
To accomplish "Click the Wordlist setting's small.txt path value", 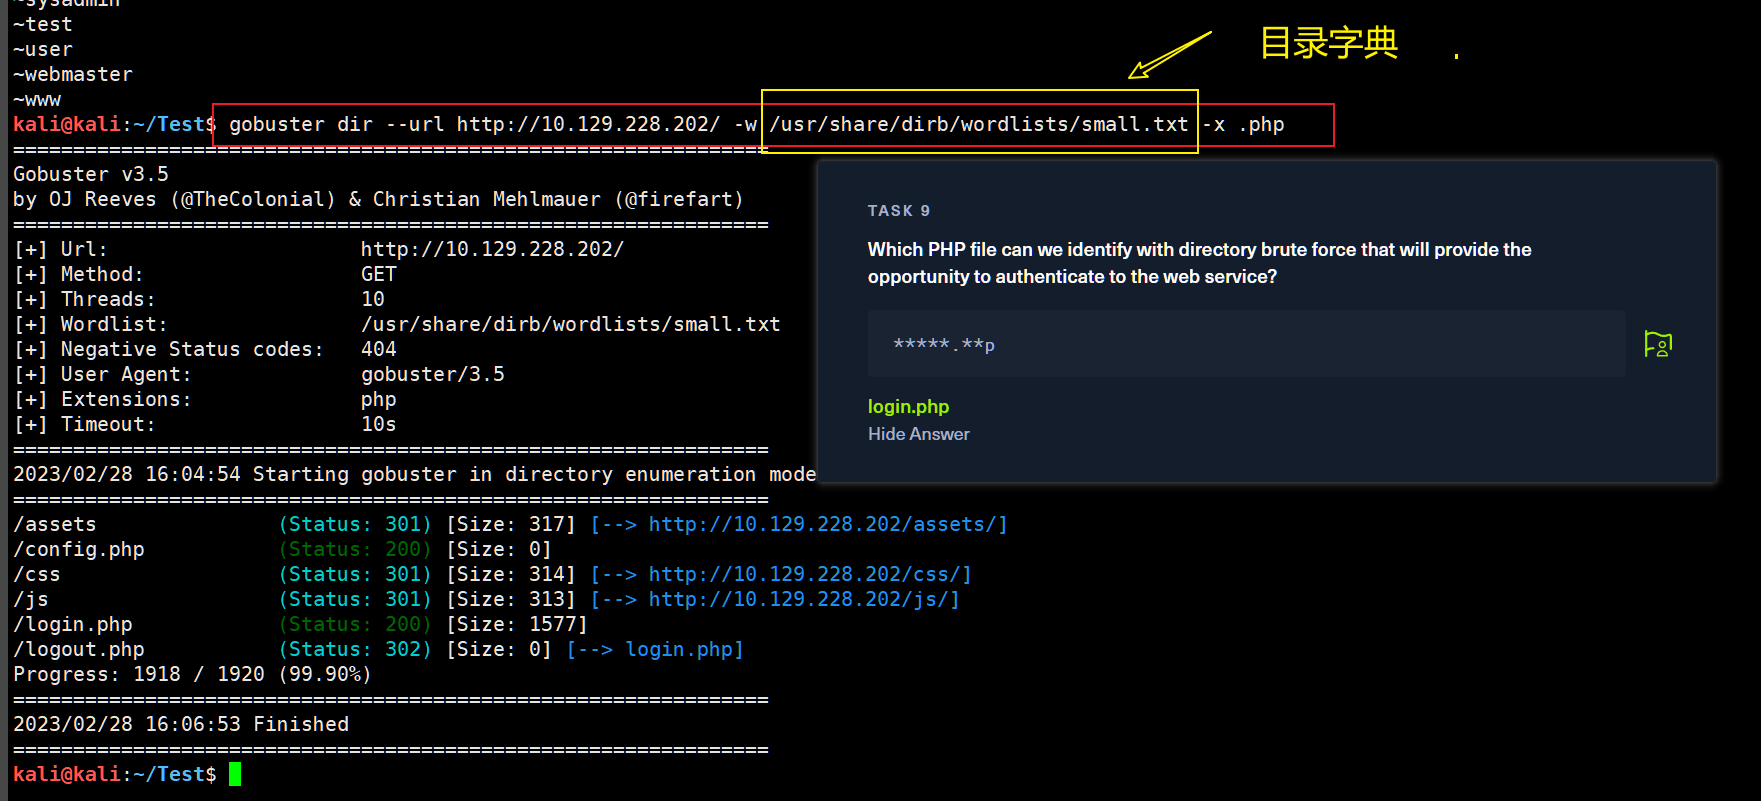I will (x=571, y=324).
